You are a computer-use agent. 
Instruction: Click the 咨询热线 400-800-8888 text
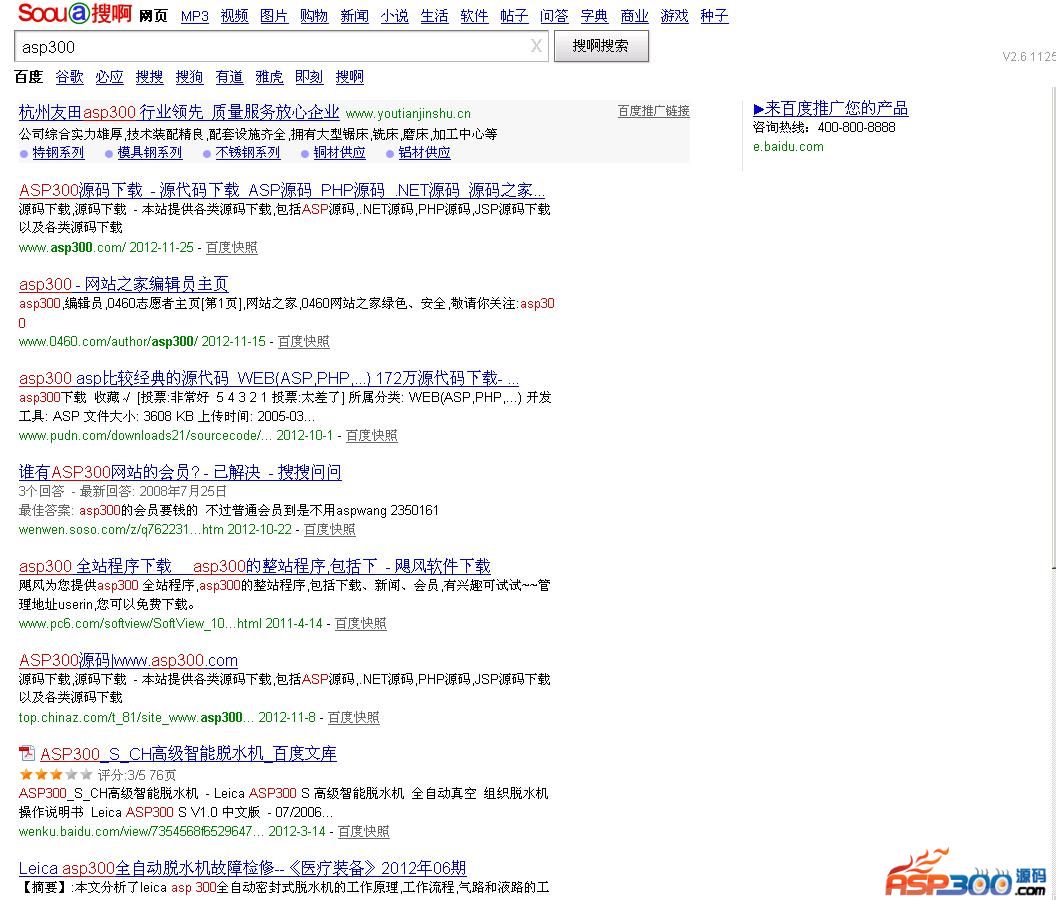coord(824,127)
